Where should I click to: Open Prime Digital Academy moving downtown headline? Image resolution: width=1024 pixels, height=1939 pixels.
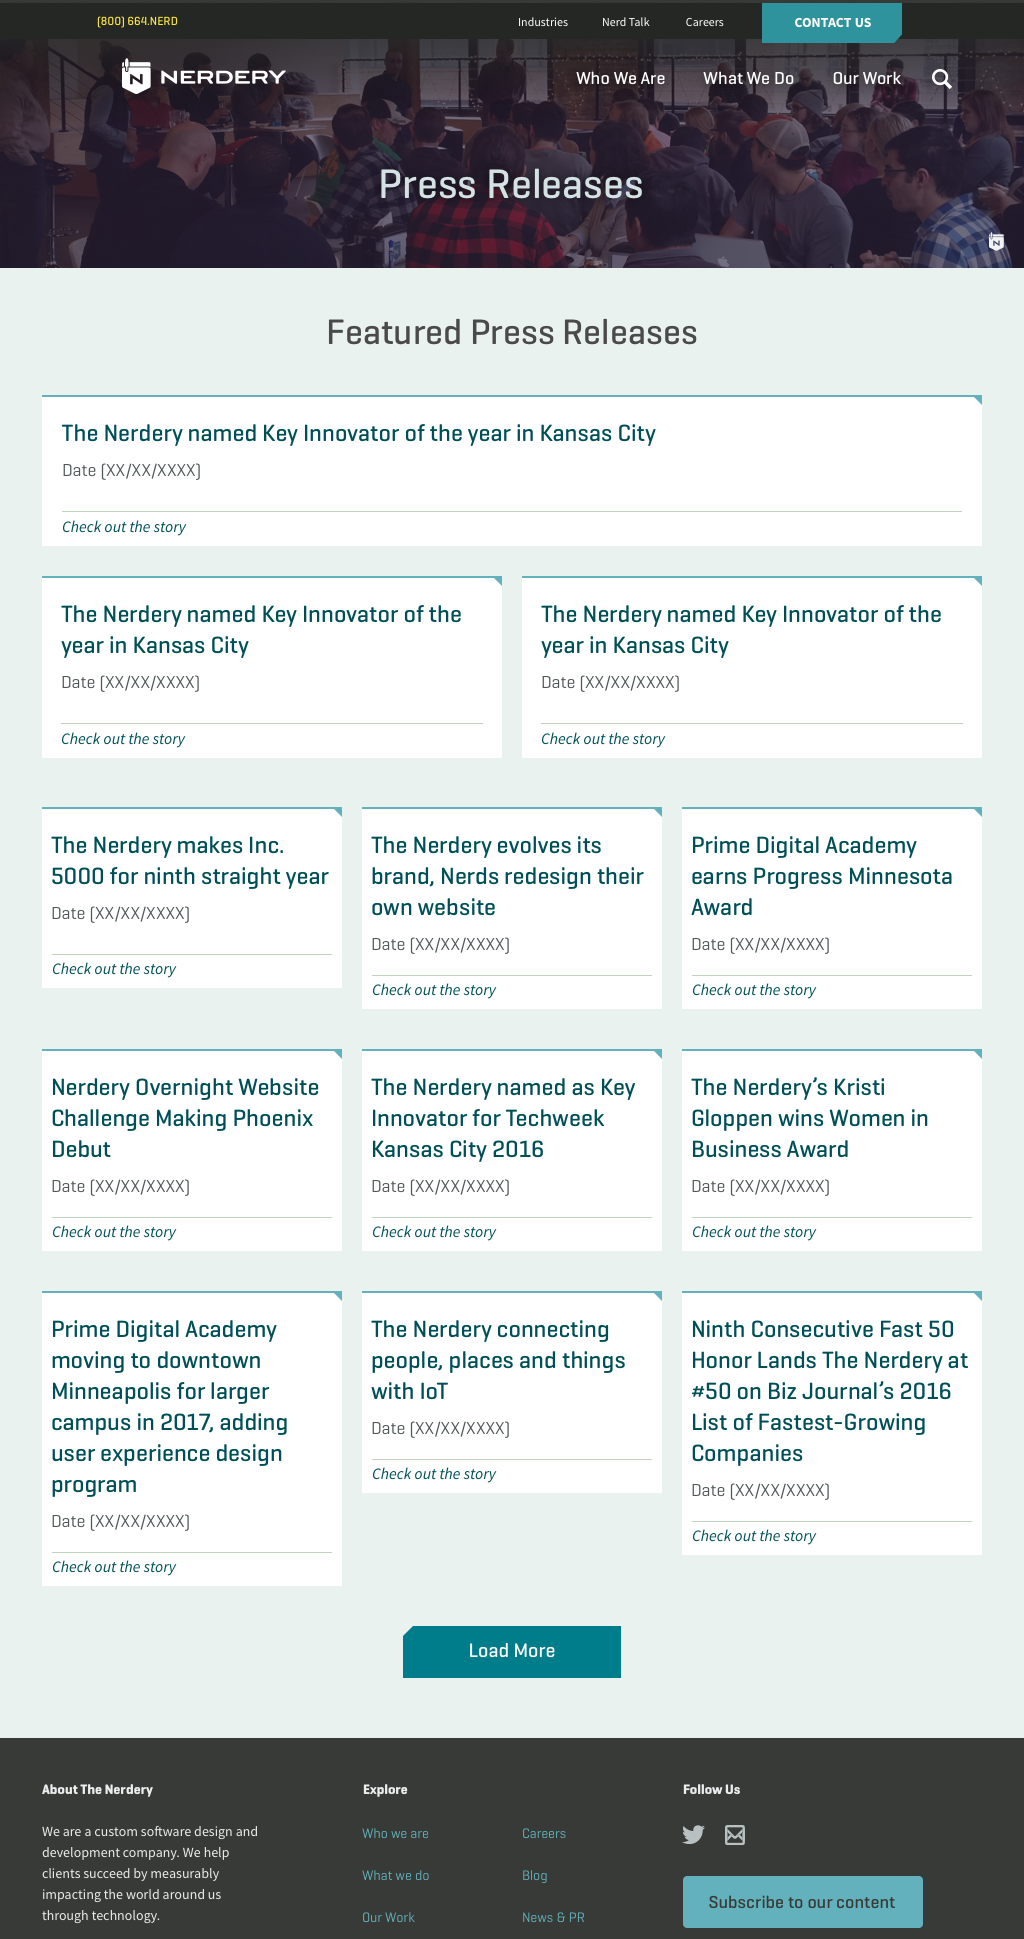coord(170,1406)
